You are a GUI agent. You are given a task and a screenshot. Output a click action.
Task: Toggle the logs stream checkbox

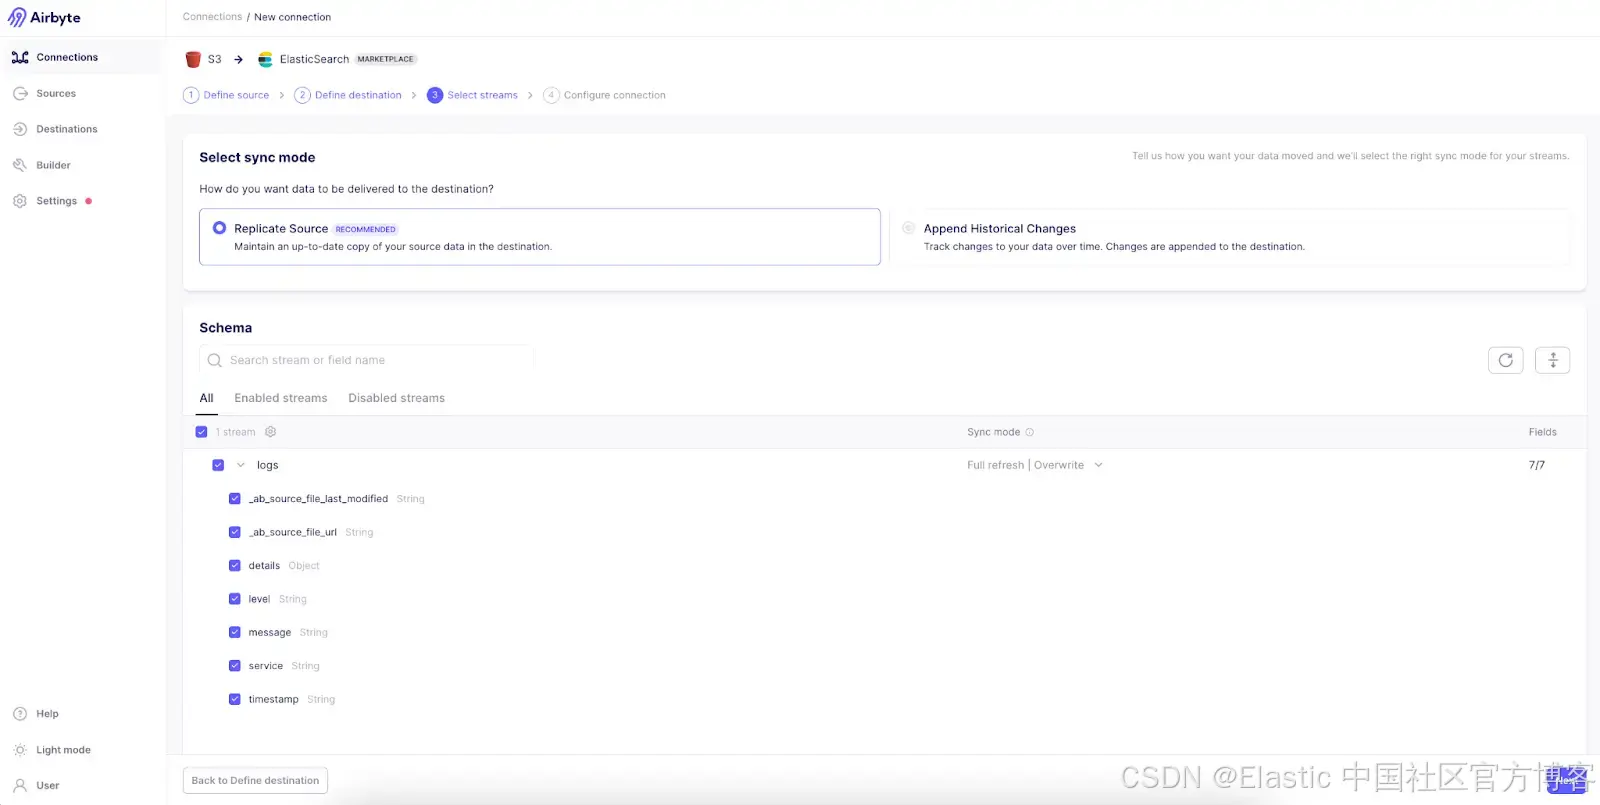(x=218, y=465)
